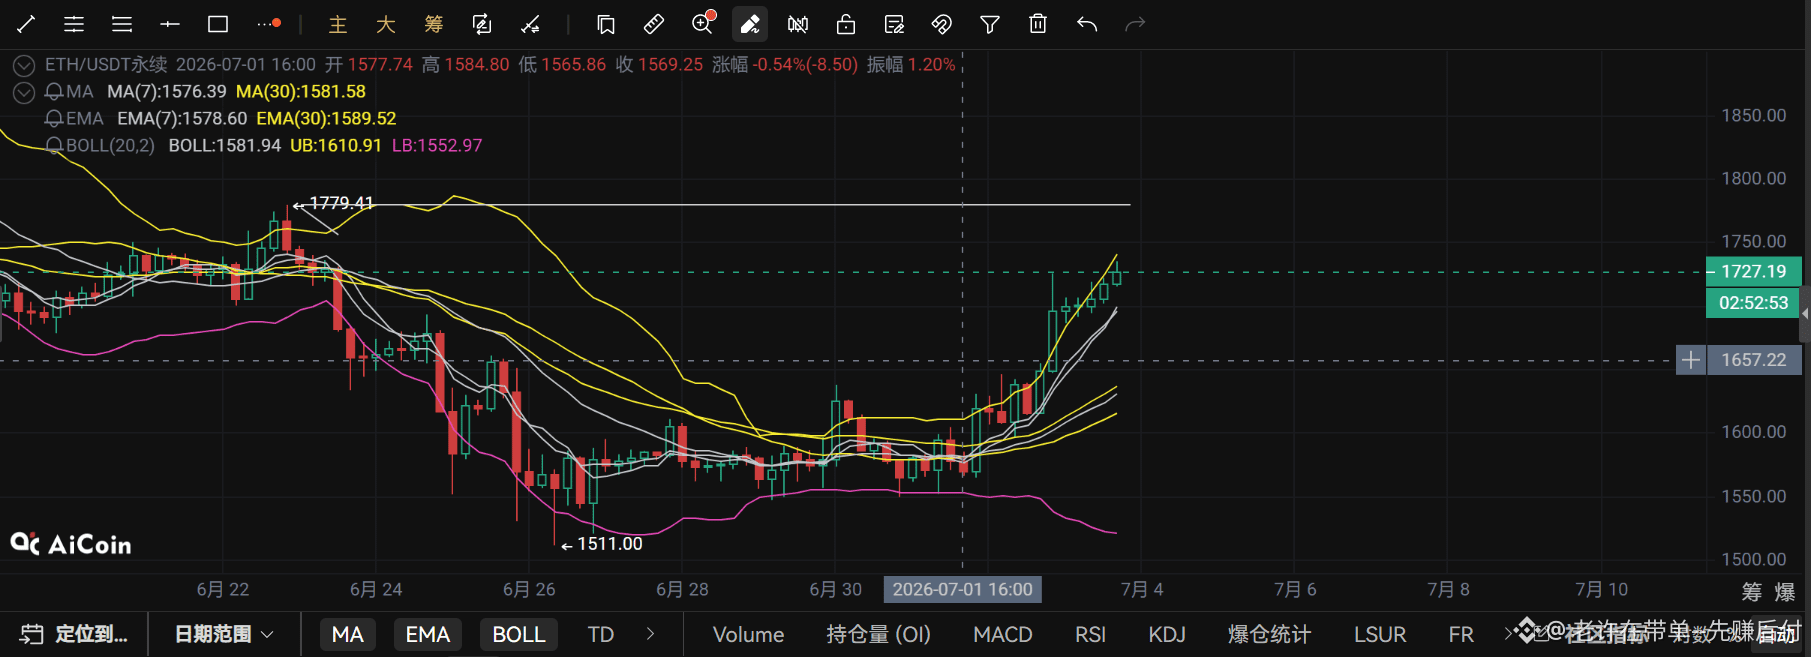The height and width of the screenshot is (657, 1811).
Task: Click the current price label 1727.19
Action: [x=1753, y=271]
